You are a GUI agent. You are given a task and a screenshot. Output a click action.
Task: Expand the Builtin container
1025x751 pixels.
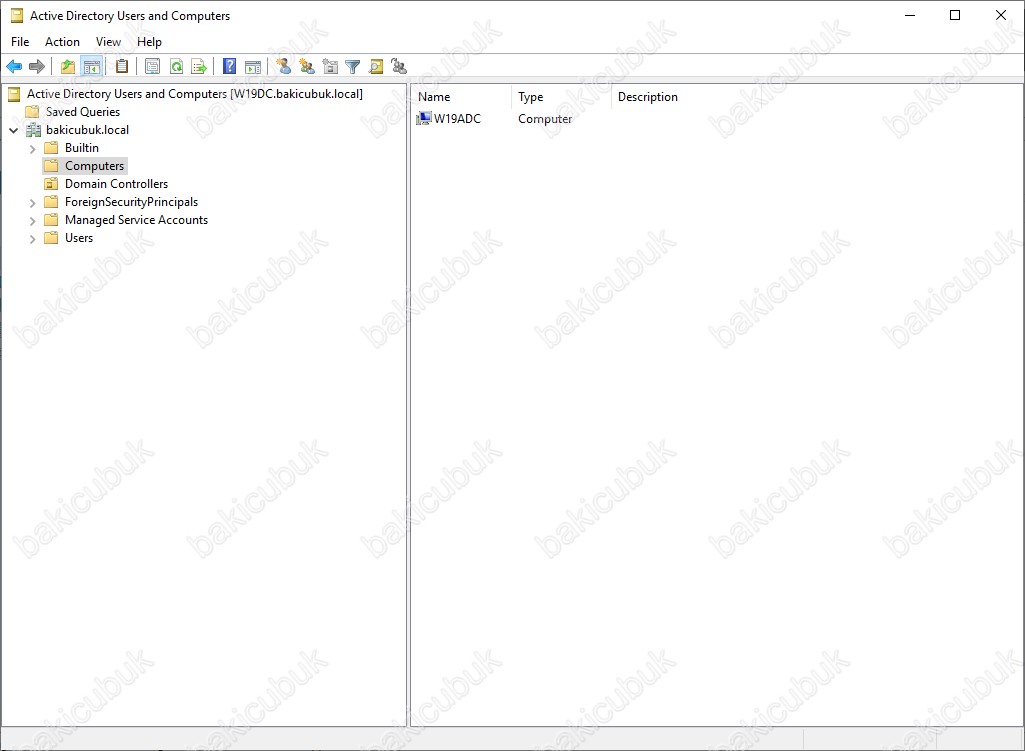pos(33,148)
